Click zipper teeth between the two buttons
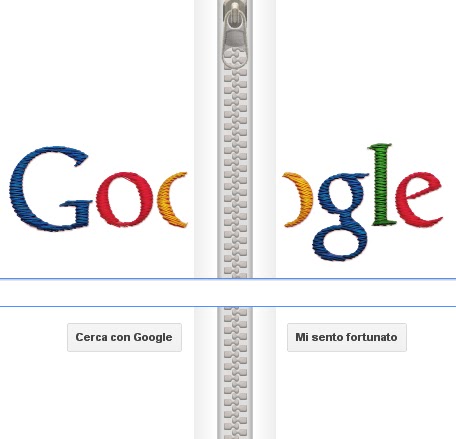Screen dimensions: 456x439 point(235,337)
